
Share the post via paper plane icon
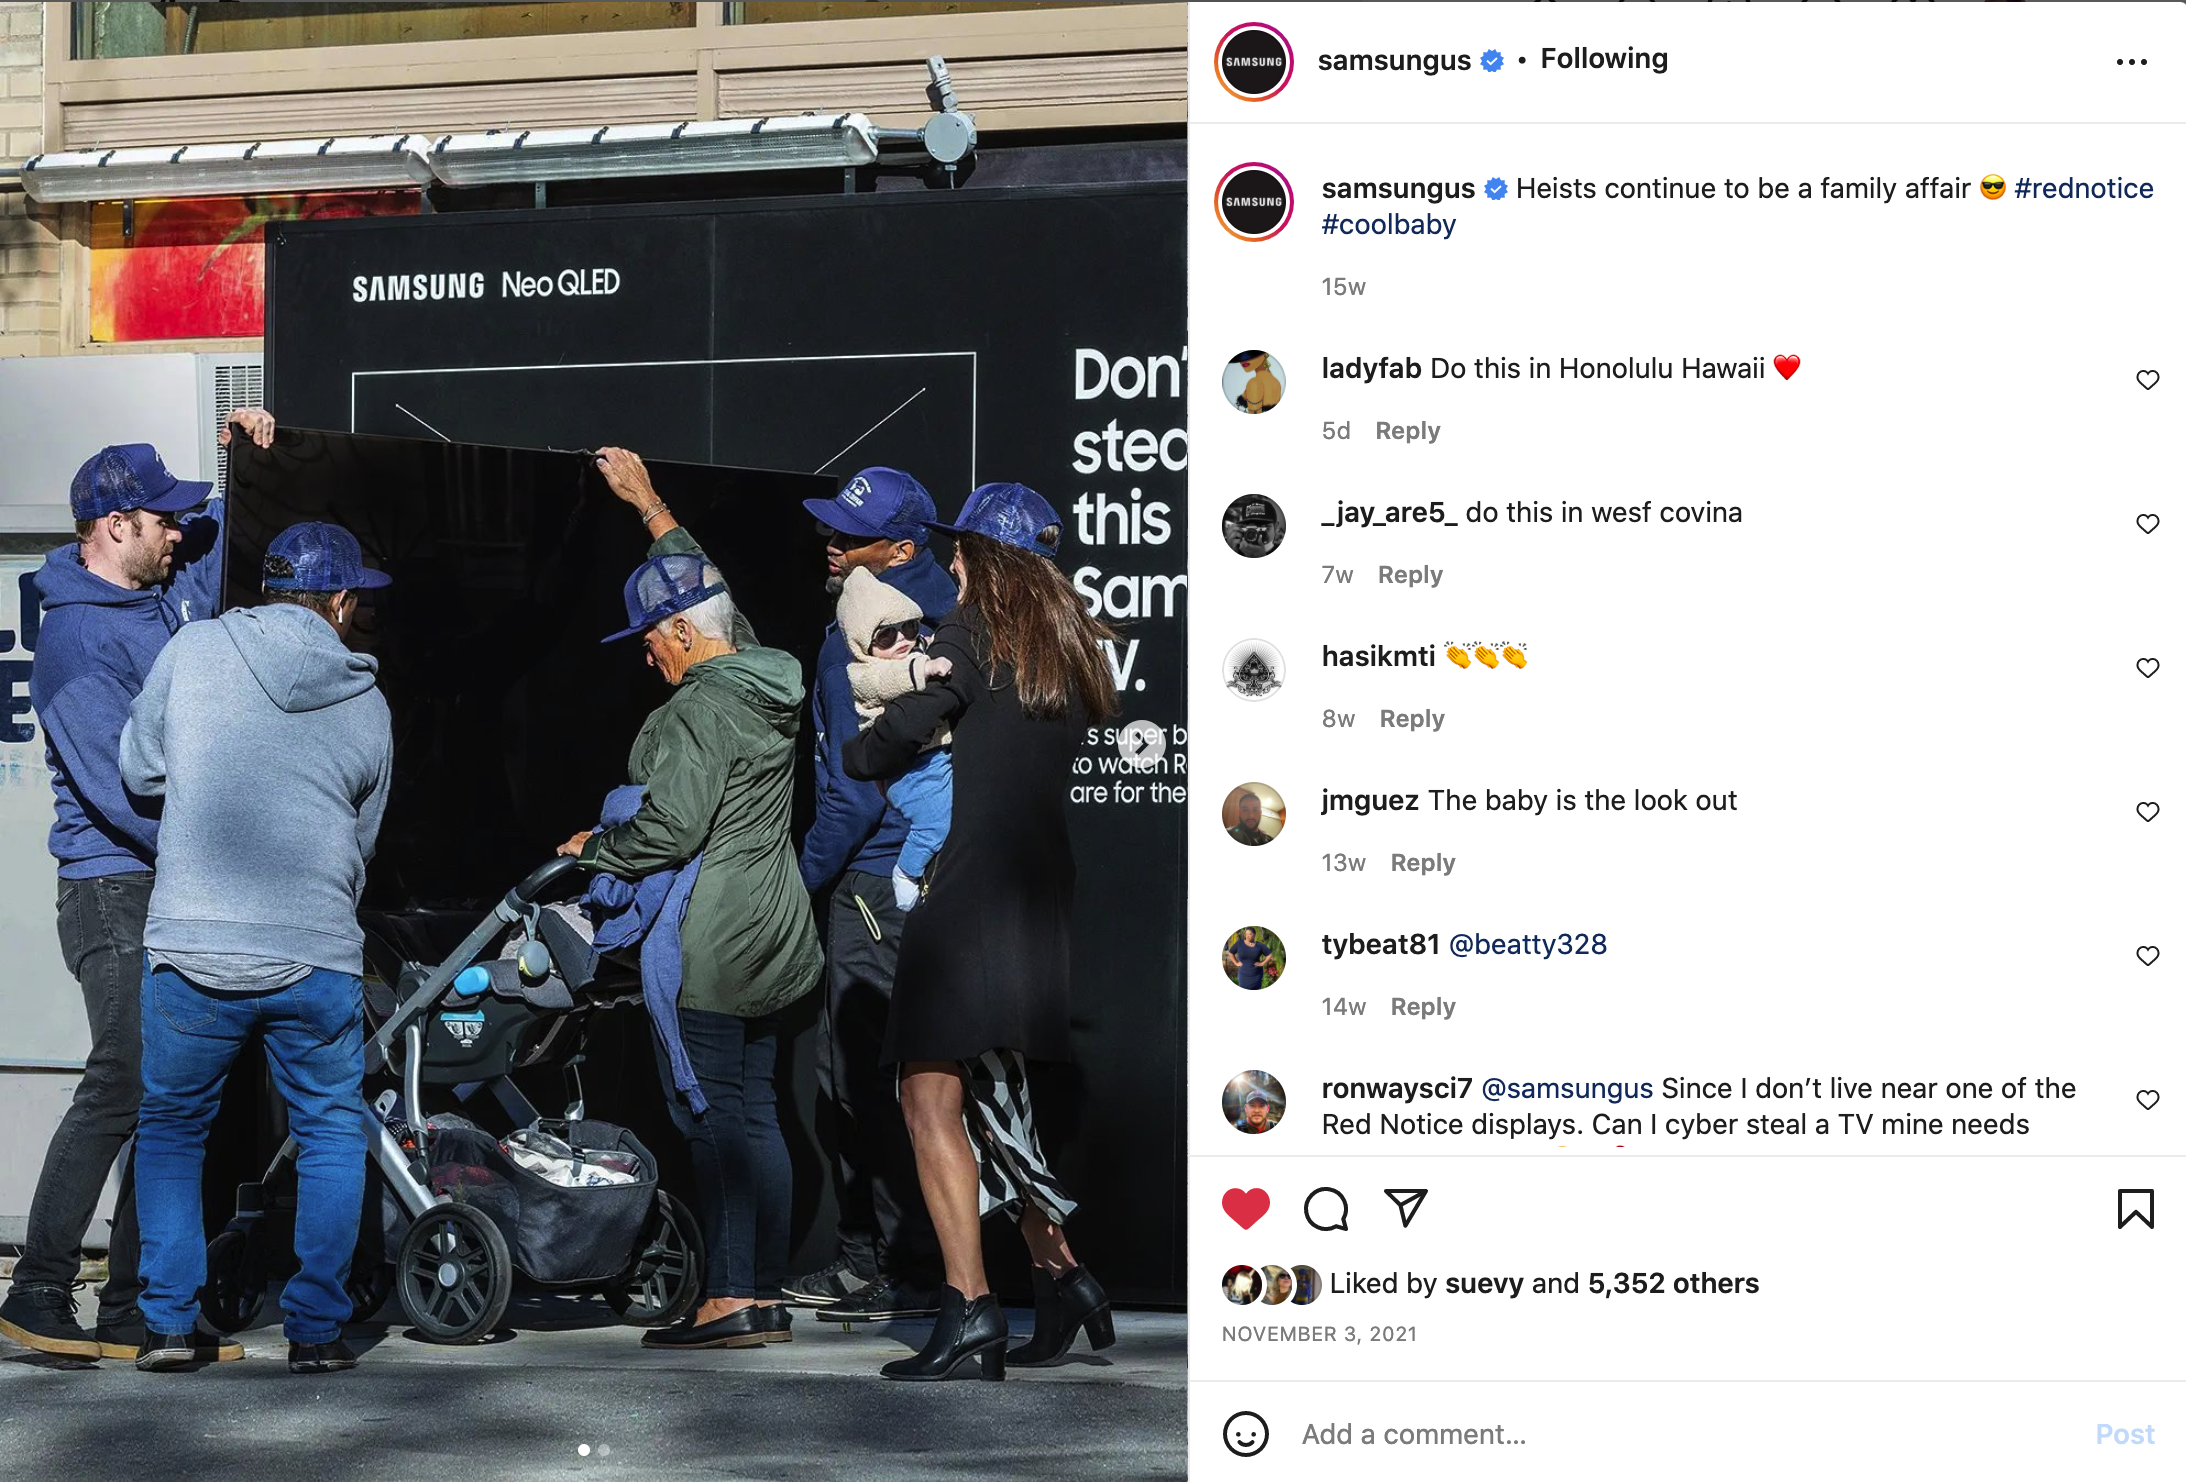click(1405, 1208)
